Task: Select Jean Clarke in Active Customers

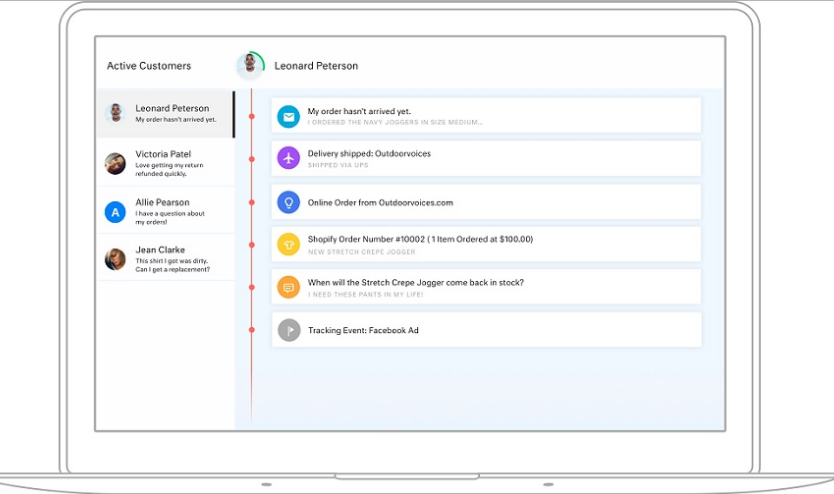Action: point(165,258)
